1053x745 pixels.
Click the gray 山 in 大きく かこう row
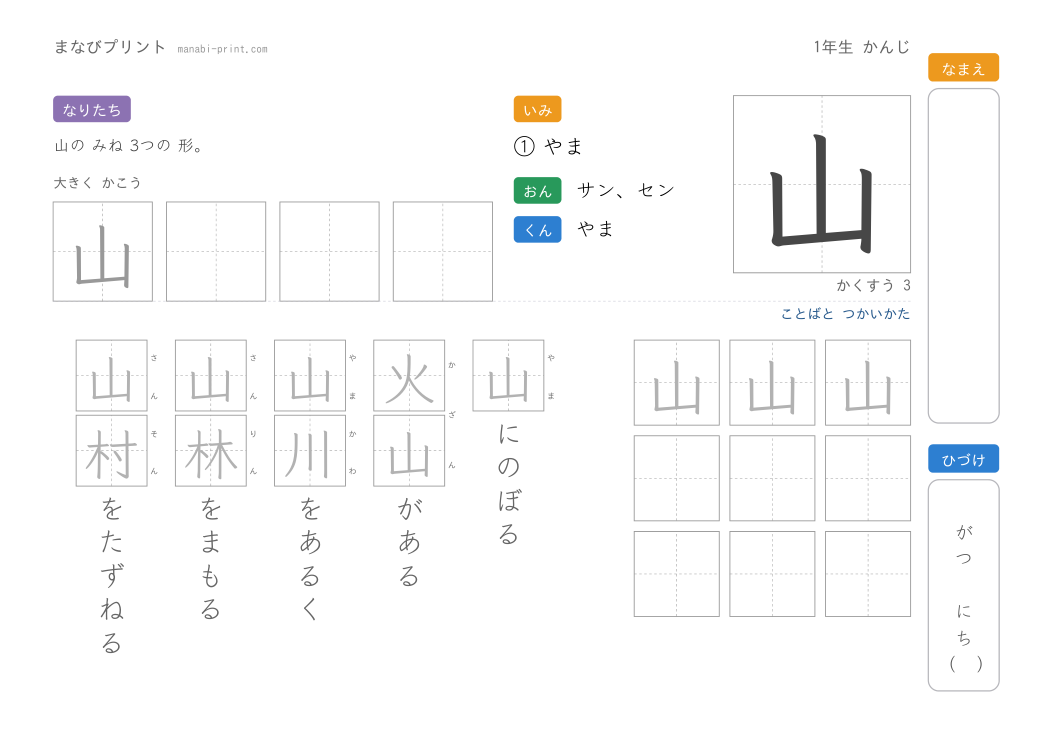103,255
